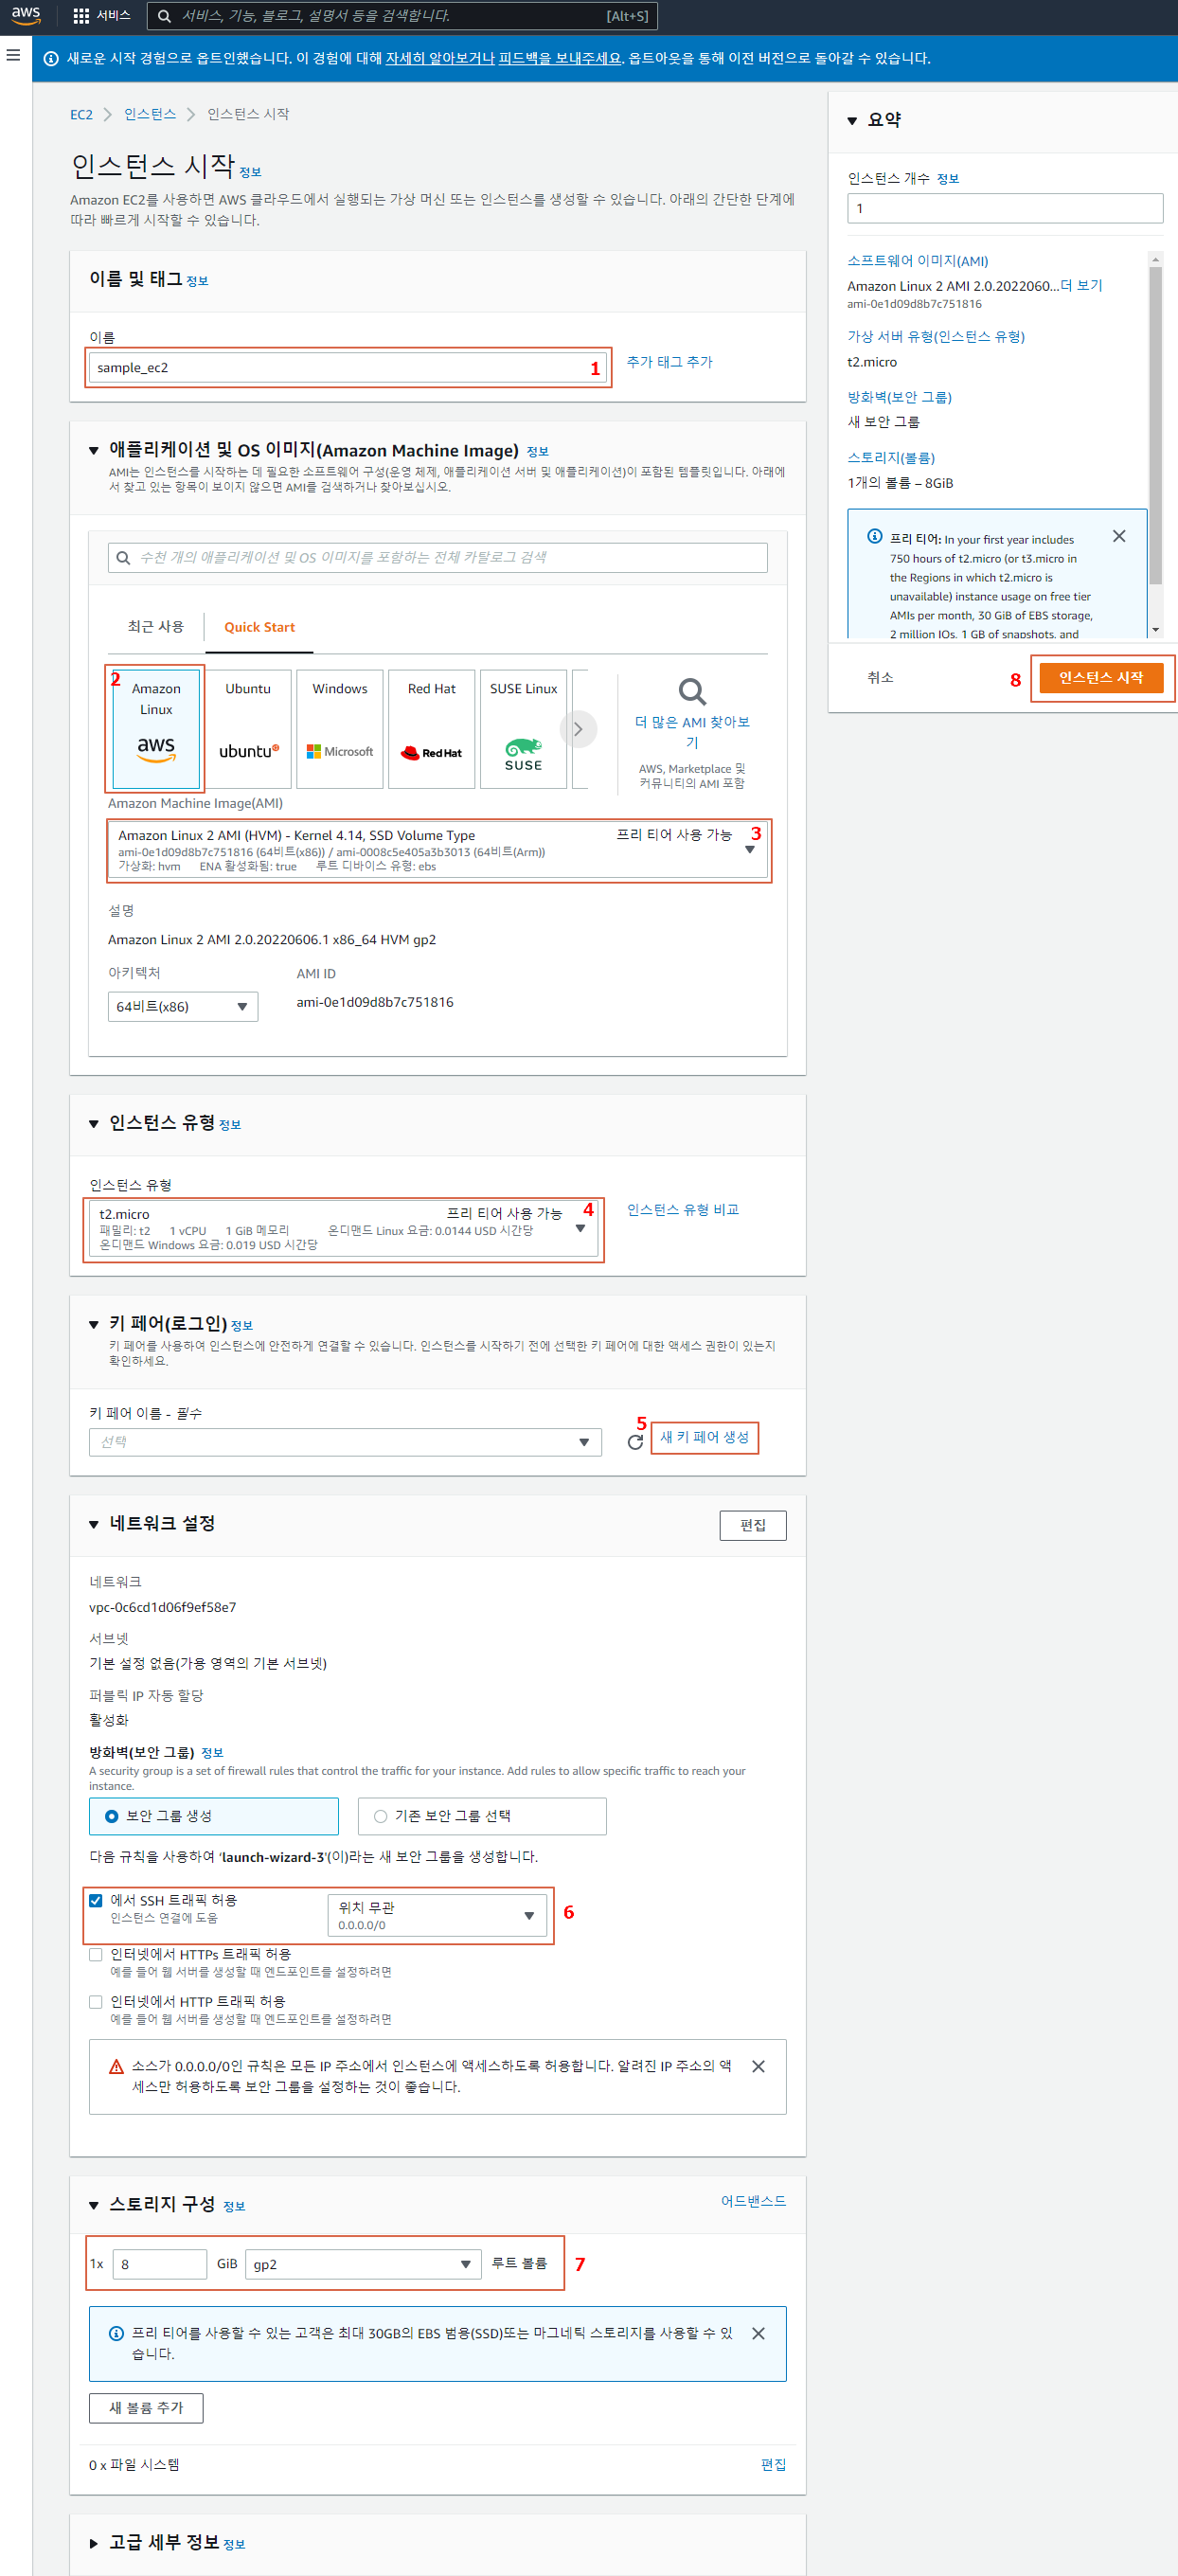The image size is (1178, 2576).
Task: Select the Ubuntu AMI tile
Action: click(248, 729)
